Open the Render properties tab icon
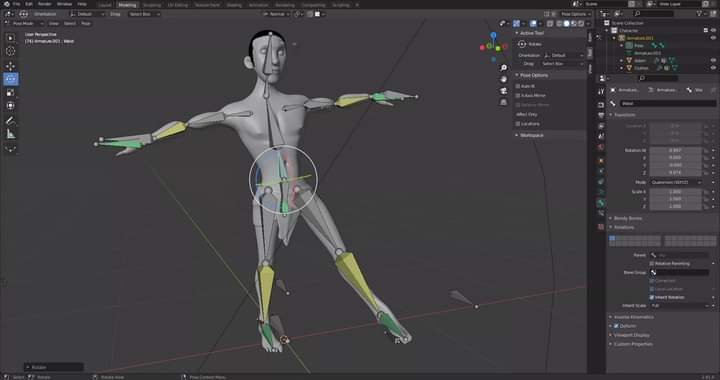Viewport: 720px width, 380px height. (x=601, y=104)
